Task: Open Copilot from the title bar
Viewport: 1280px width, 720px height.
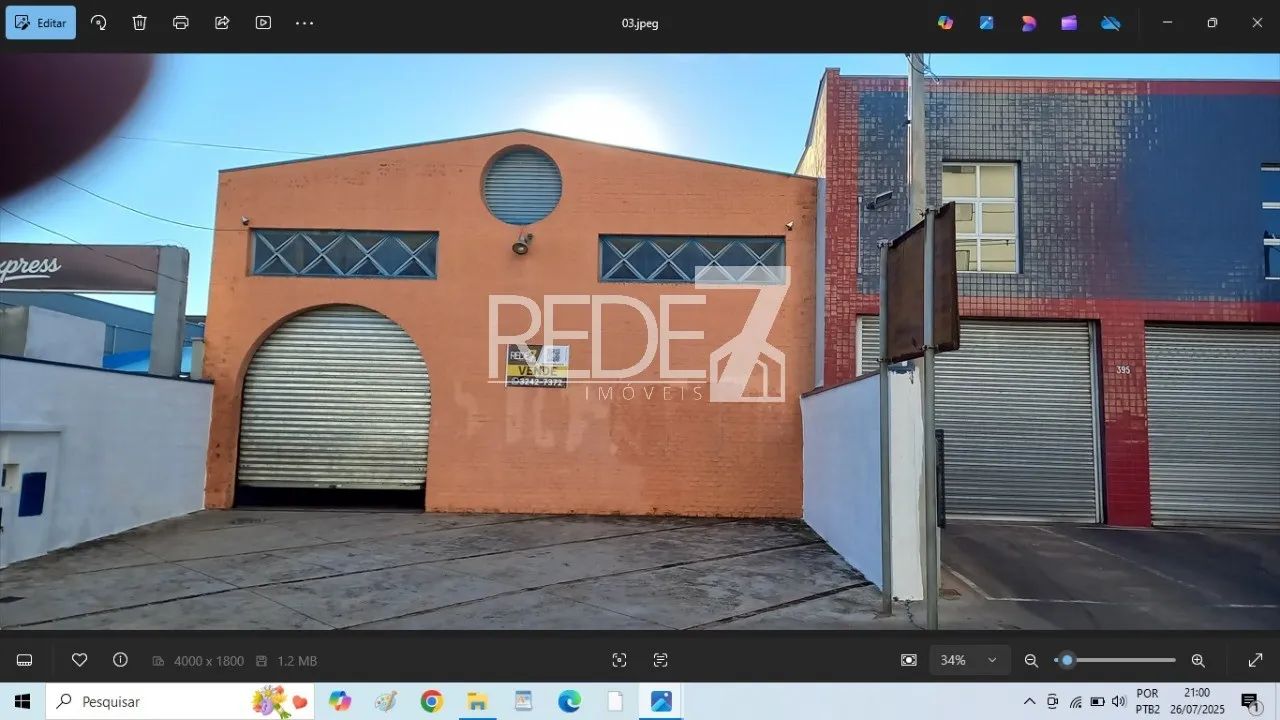Action: pos(945,23)
